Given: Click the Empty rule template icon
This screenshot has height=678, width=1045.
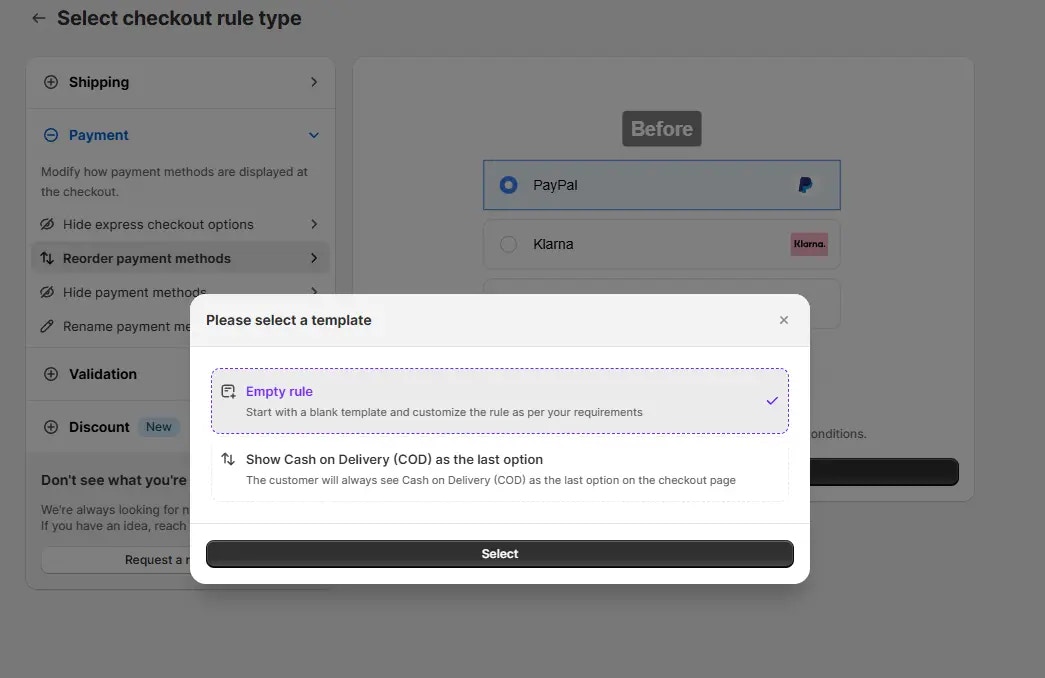Looking at the screenshot, I should tap(228, 391).
